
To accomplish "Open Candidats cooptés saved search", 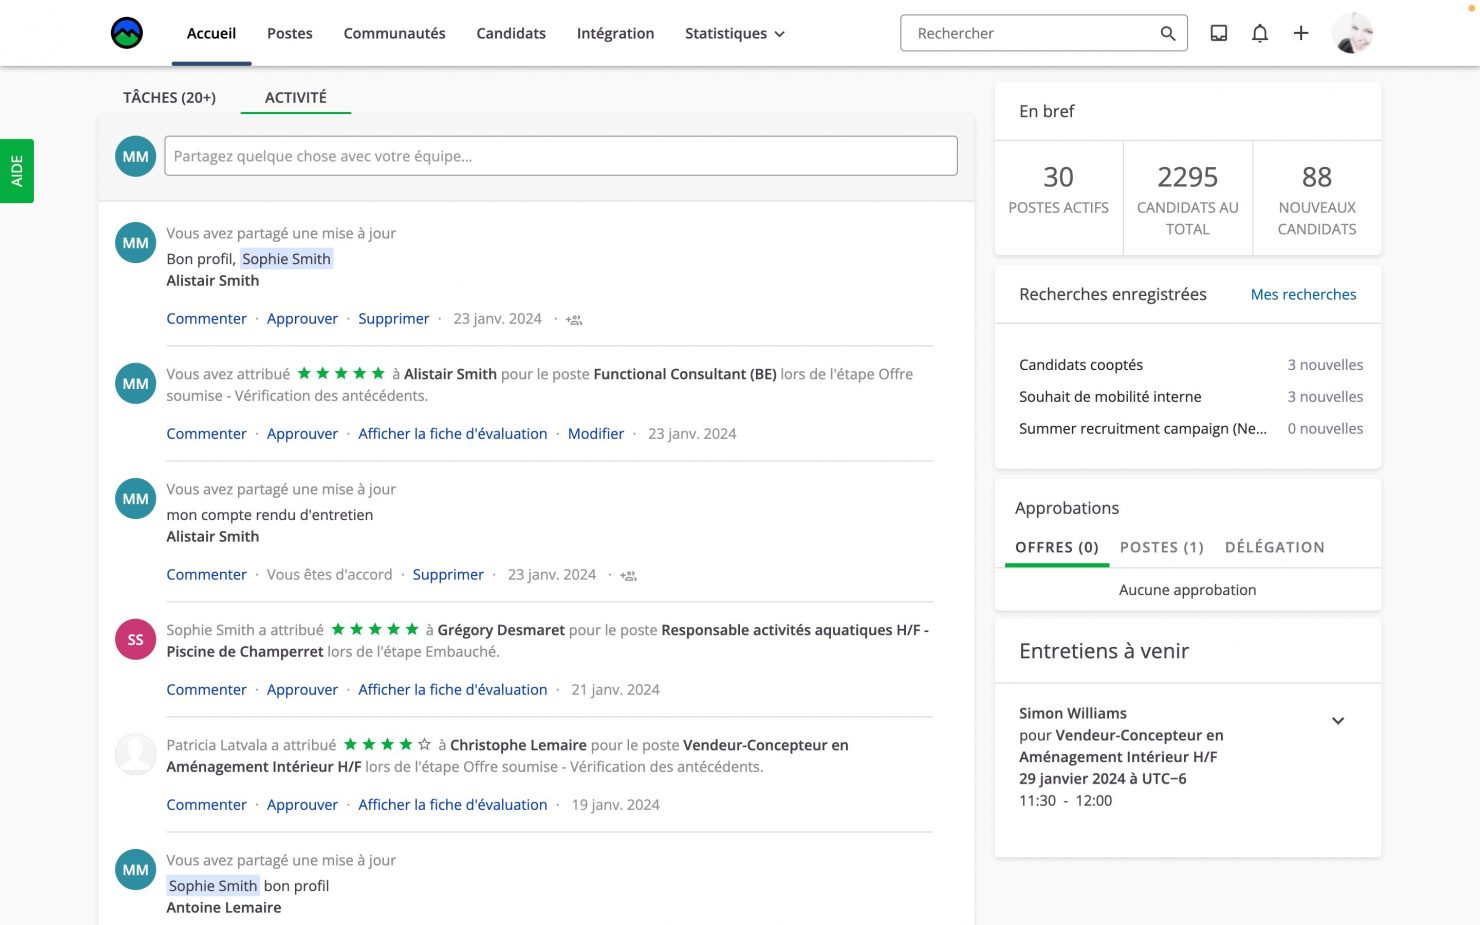I will (x=1080, y=365).
